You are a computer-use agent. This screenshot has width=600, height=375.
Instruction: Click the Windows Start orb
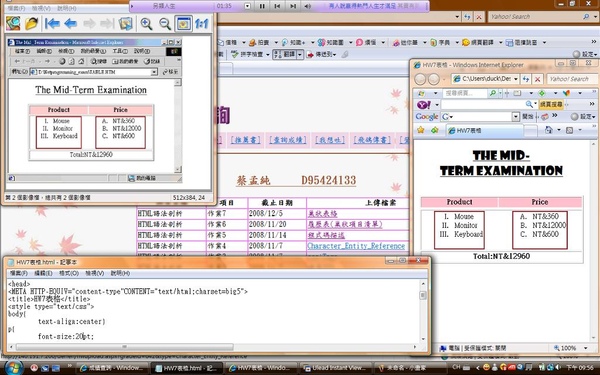tap(14, 367)
